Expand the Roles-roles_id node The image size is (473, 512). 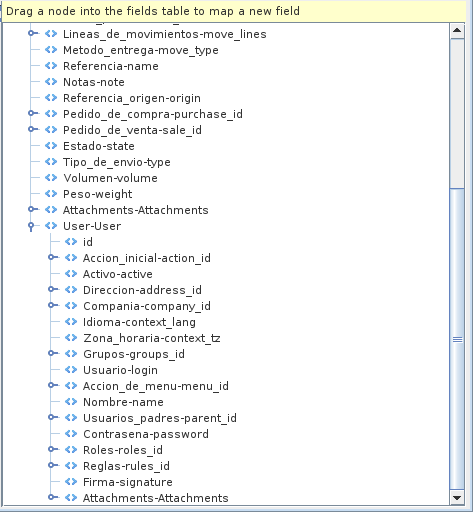pyautogui.click(x=52, y=449)
